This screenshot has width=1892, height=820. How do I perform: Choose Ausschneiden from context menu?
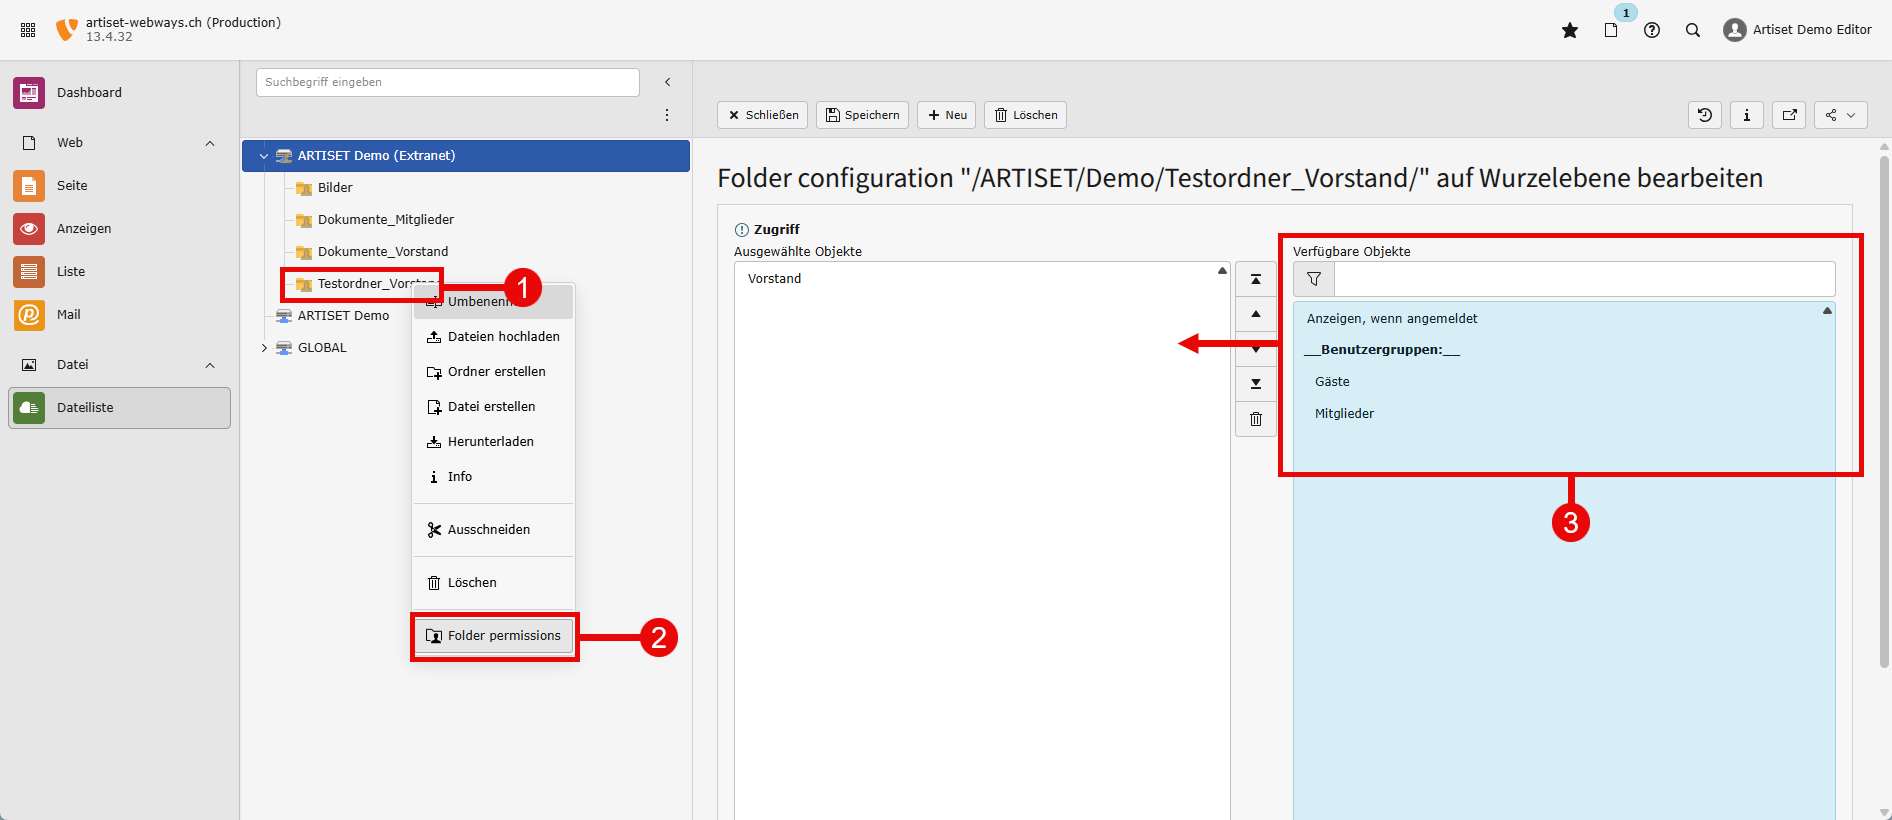pos(494,530)
